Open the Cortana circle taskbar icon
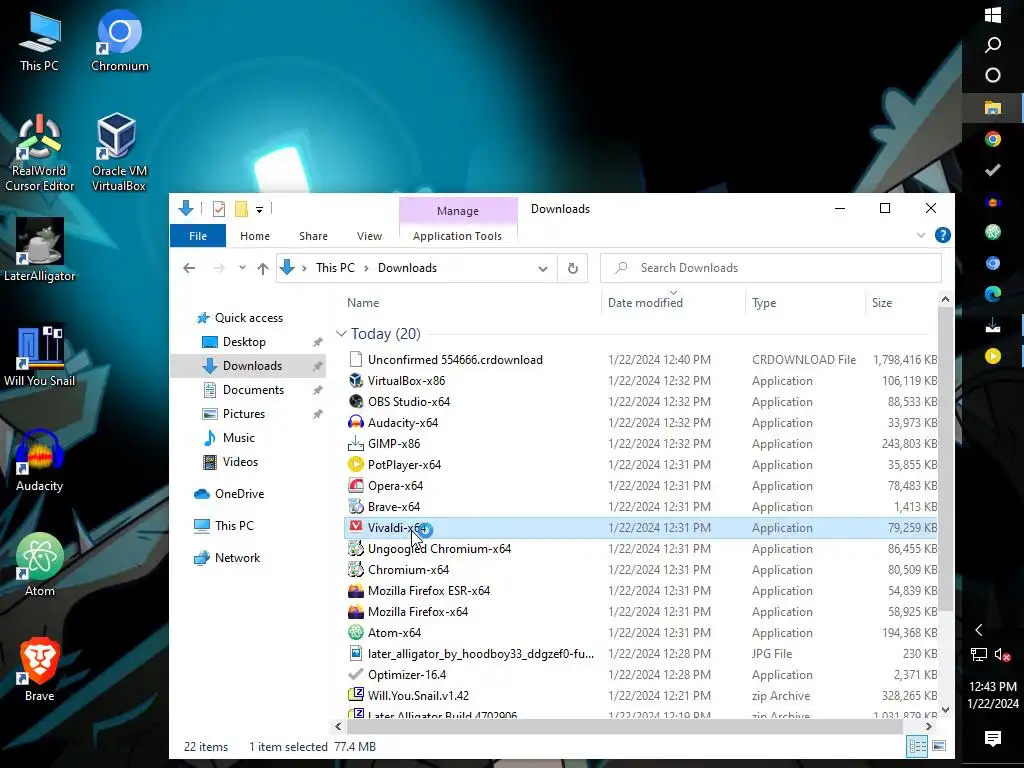Image resolution: width=1024 pixels, height=768 pixels. click(993, 75)
